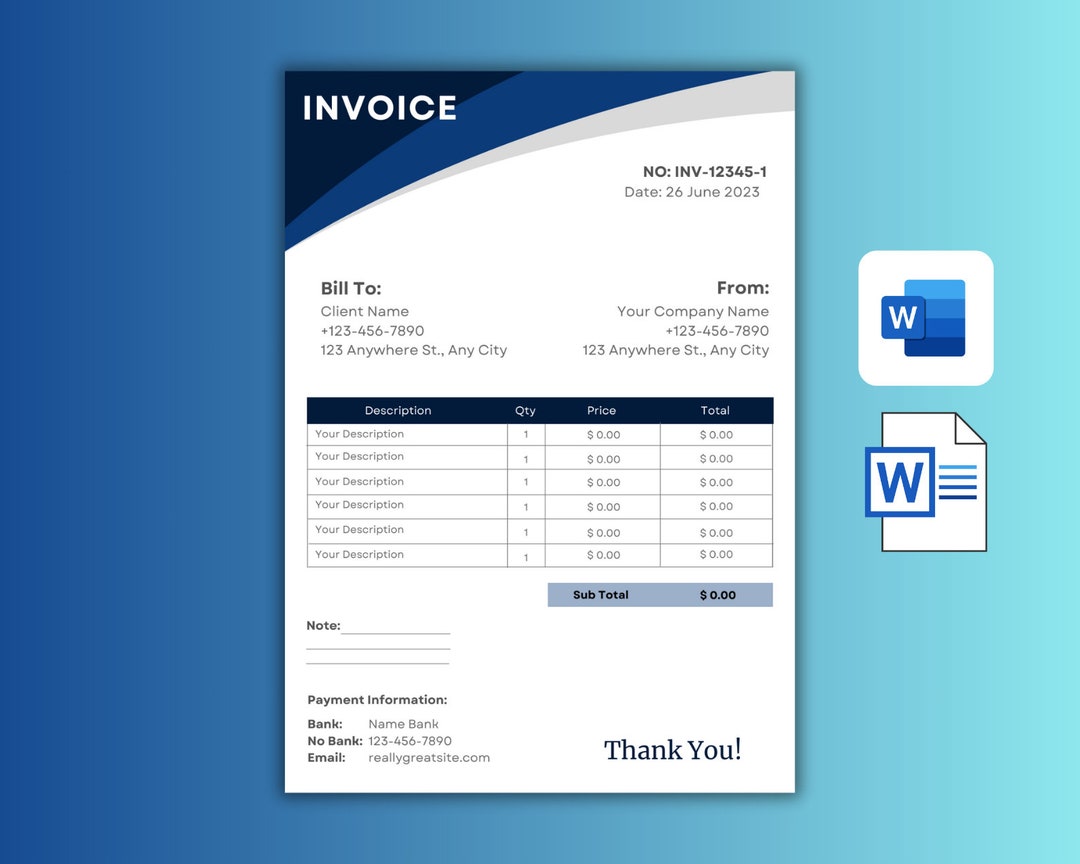Select the INVOICE title heading
Image resolution: width=1080 pixels, height=864 pixels.
click(379, 108)
